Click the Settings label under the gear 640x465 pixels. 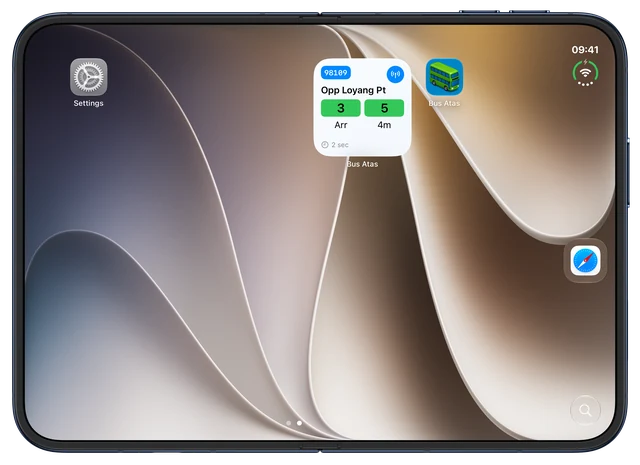click(89, 103)
